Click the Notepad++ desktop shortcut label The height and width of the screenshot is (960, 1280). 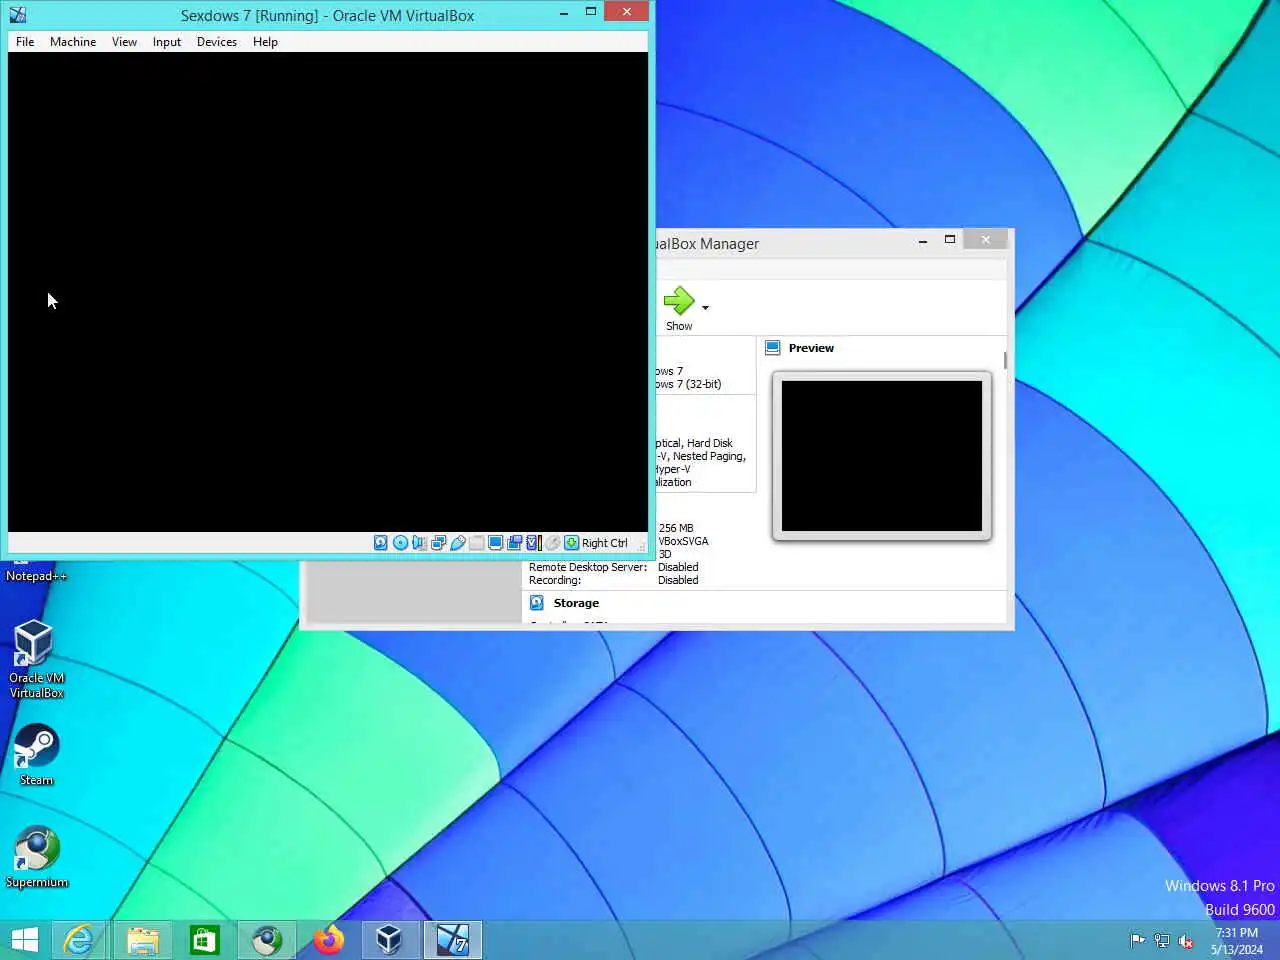36,576
